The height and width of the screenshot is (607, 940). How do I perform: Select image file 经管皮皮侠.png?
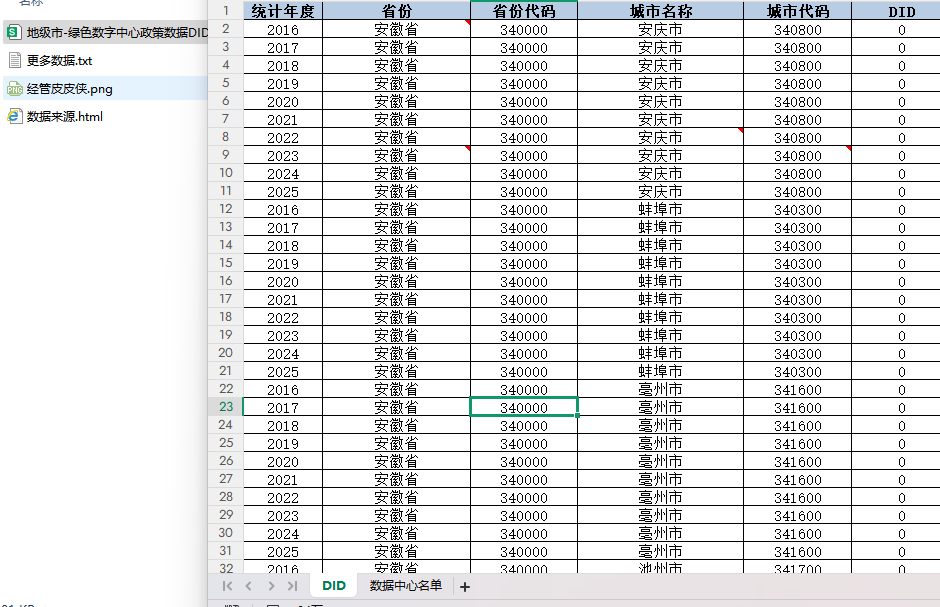point(69,89)
